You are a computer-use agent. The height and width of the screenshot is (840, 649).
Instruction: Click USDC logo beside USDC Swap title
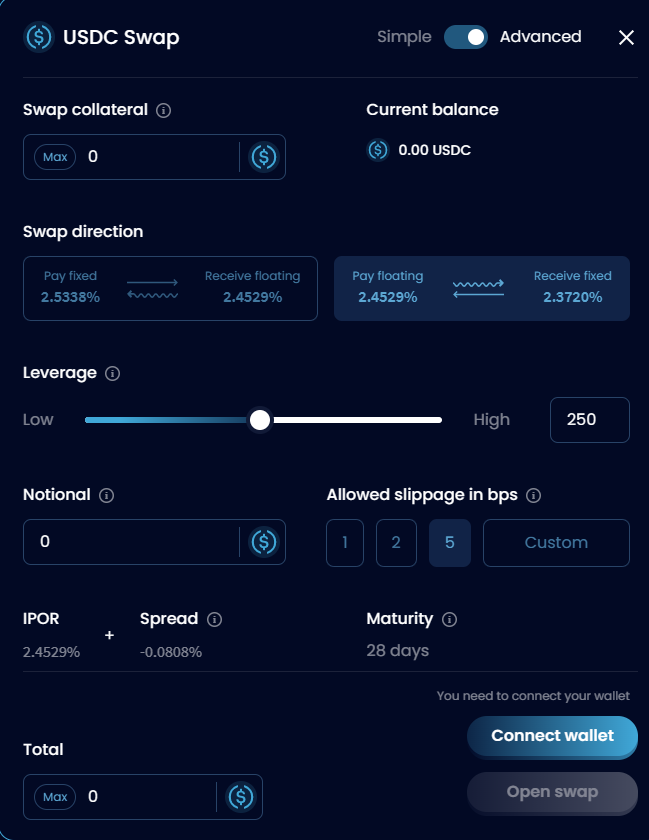point(39,37)
